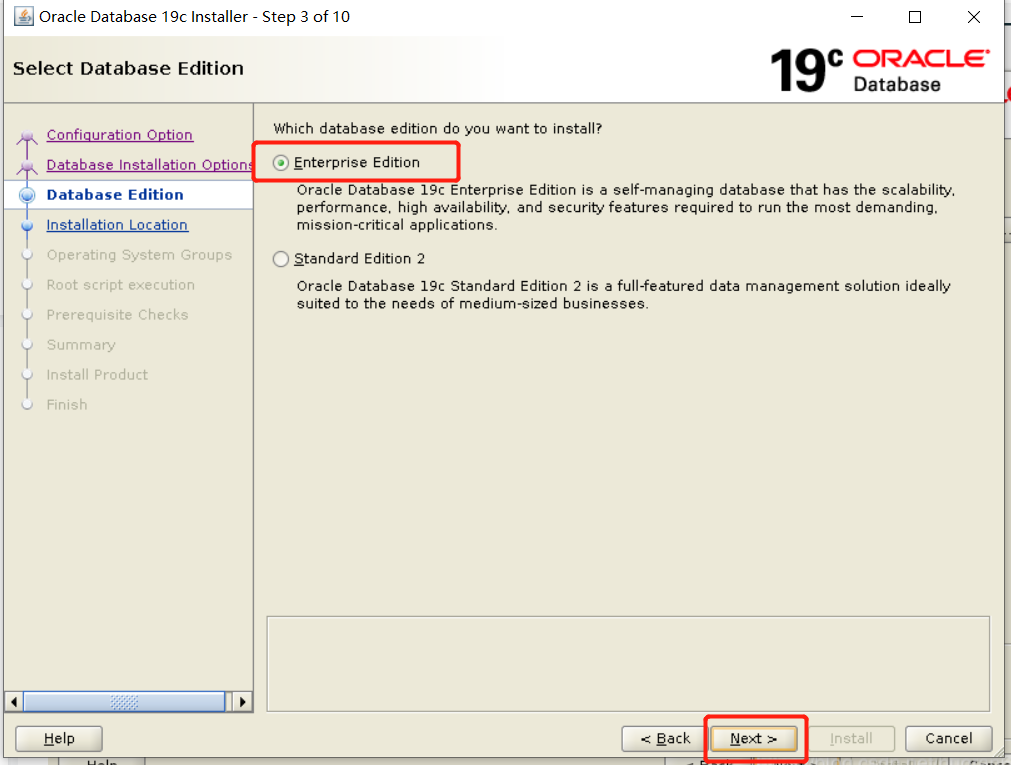Click the Java installer icon in title bar

(x=24, y=16)
